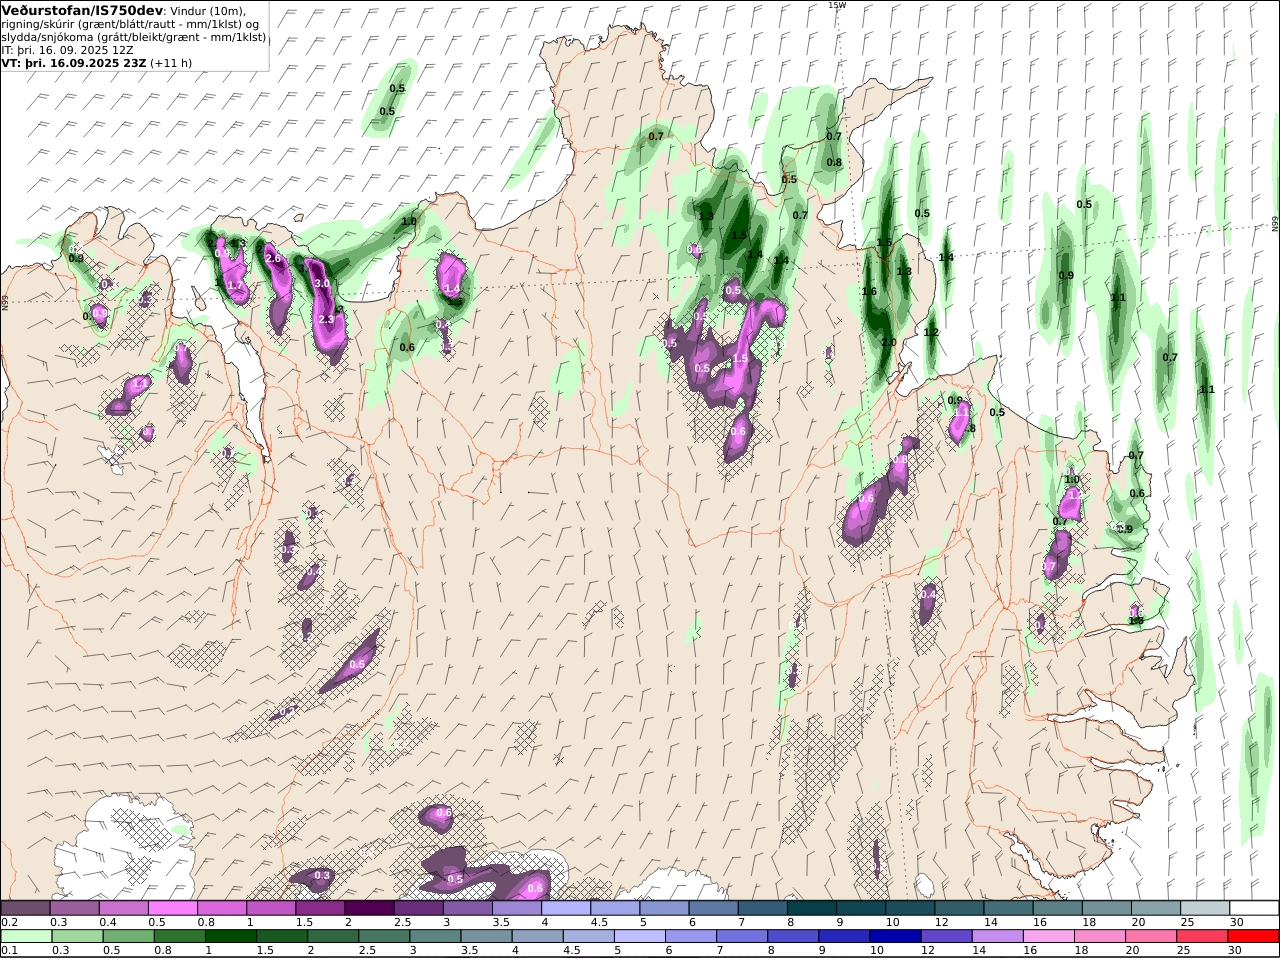Viewport: 1280px width, 958px height.
Task: Select the bright red rain swatch labeled 30
Action: [x=1253, y=936]
